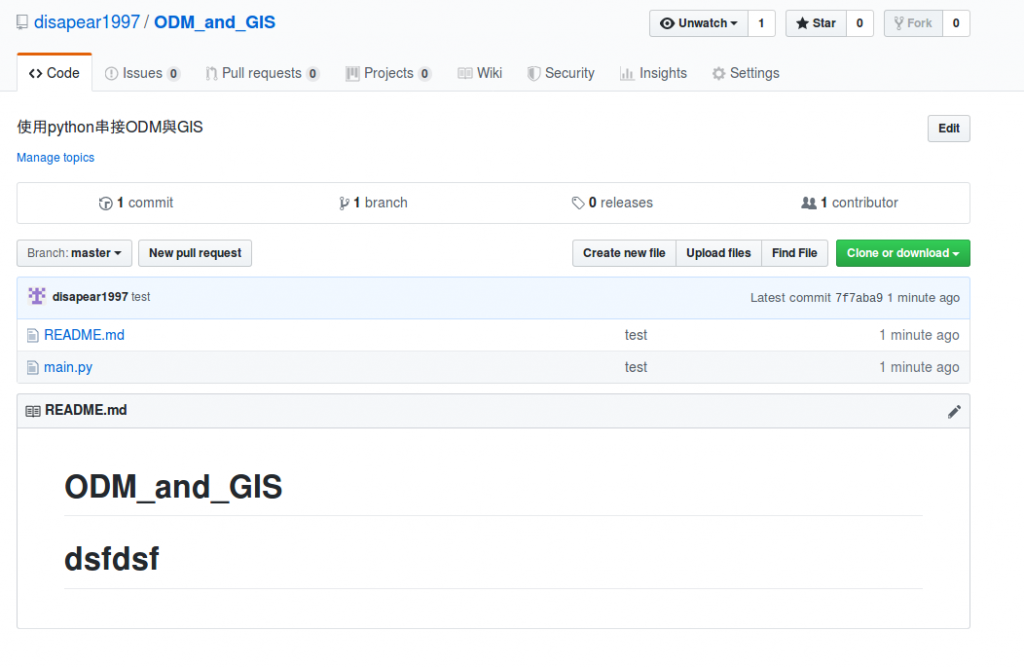View the 1 branch list
Screen dimensions: 1024x668
374,203
